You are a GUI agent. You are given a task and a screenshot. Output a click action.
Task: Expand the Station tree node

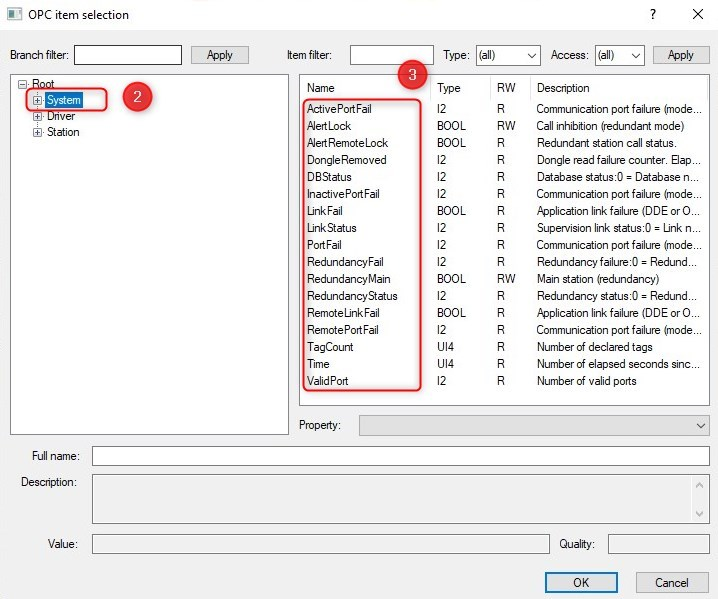[38, 132]
